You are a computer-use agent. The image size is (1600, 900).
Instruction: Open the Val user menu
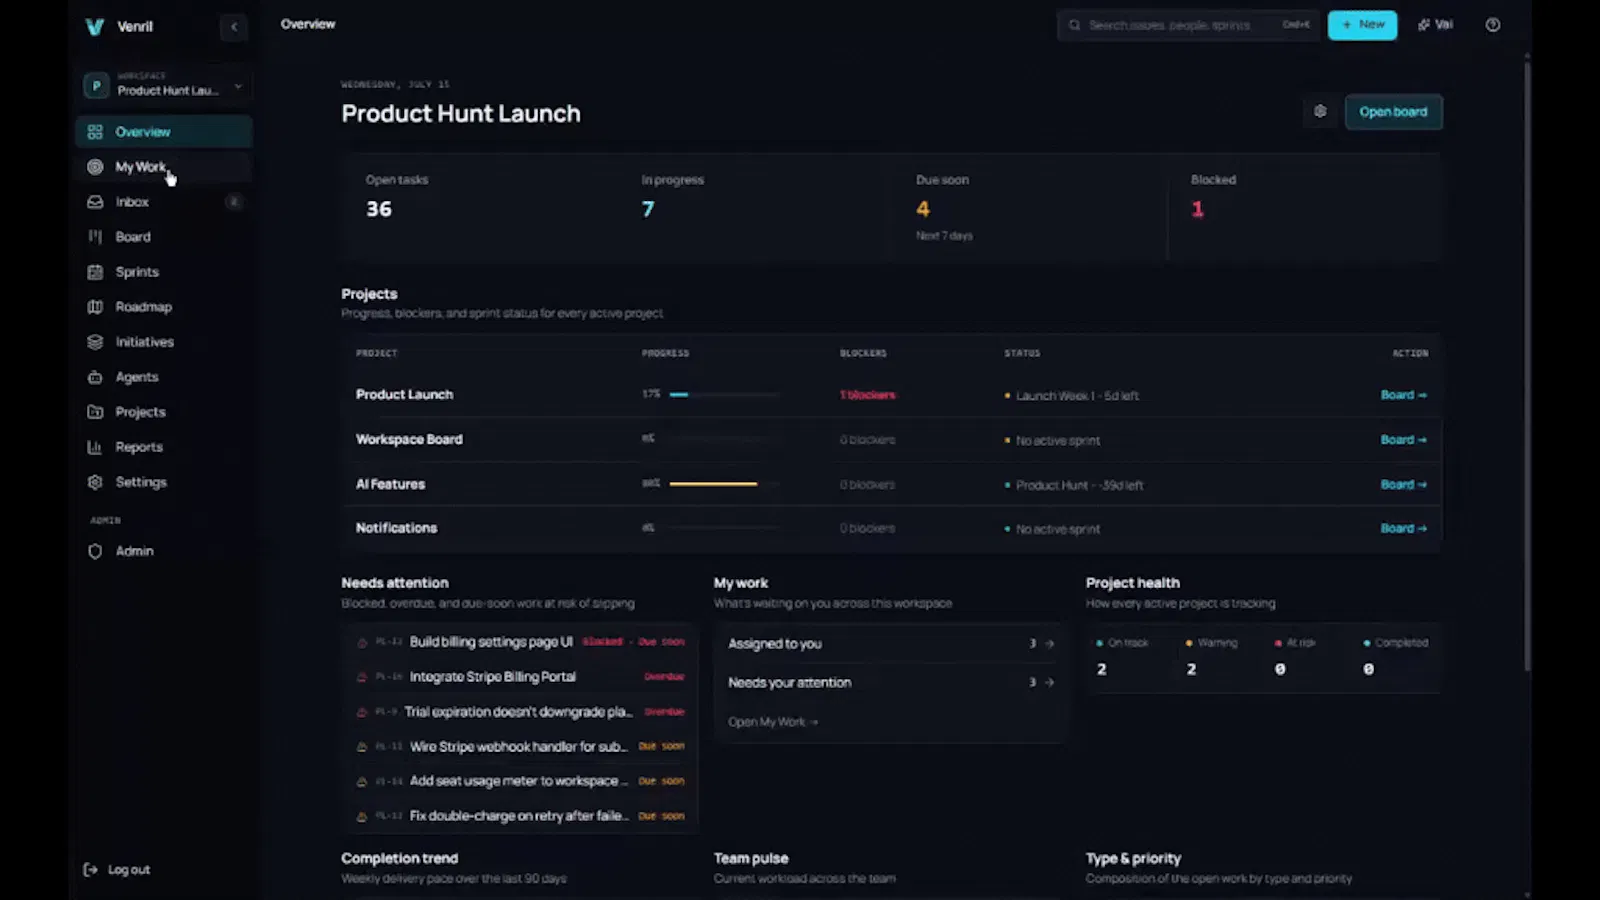(x=1436, y=25)
